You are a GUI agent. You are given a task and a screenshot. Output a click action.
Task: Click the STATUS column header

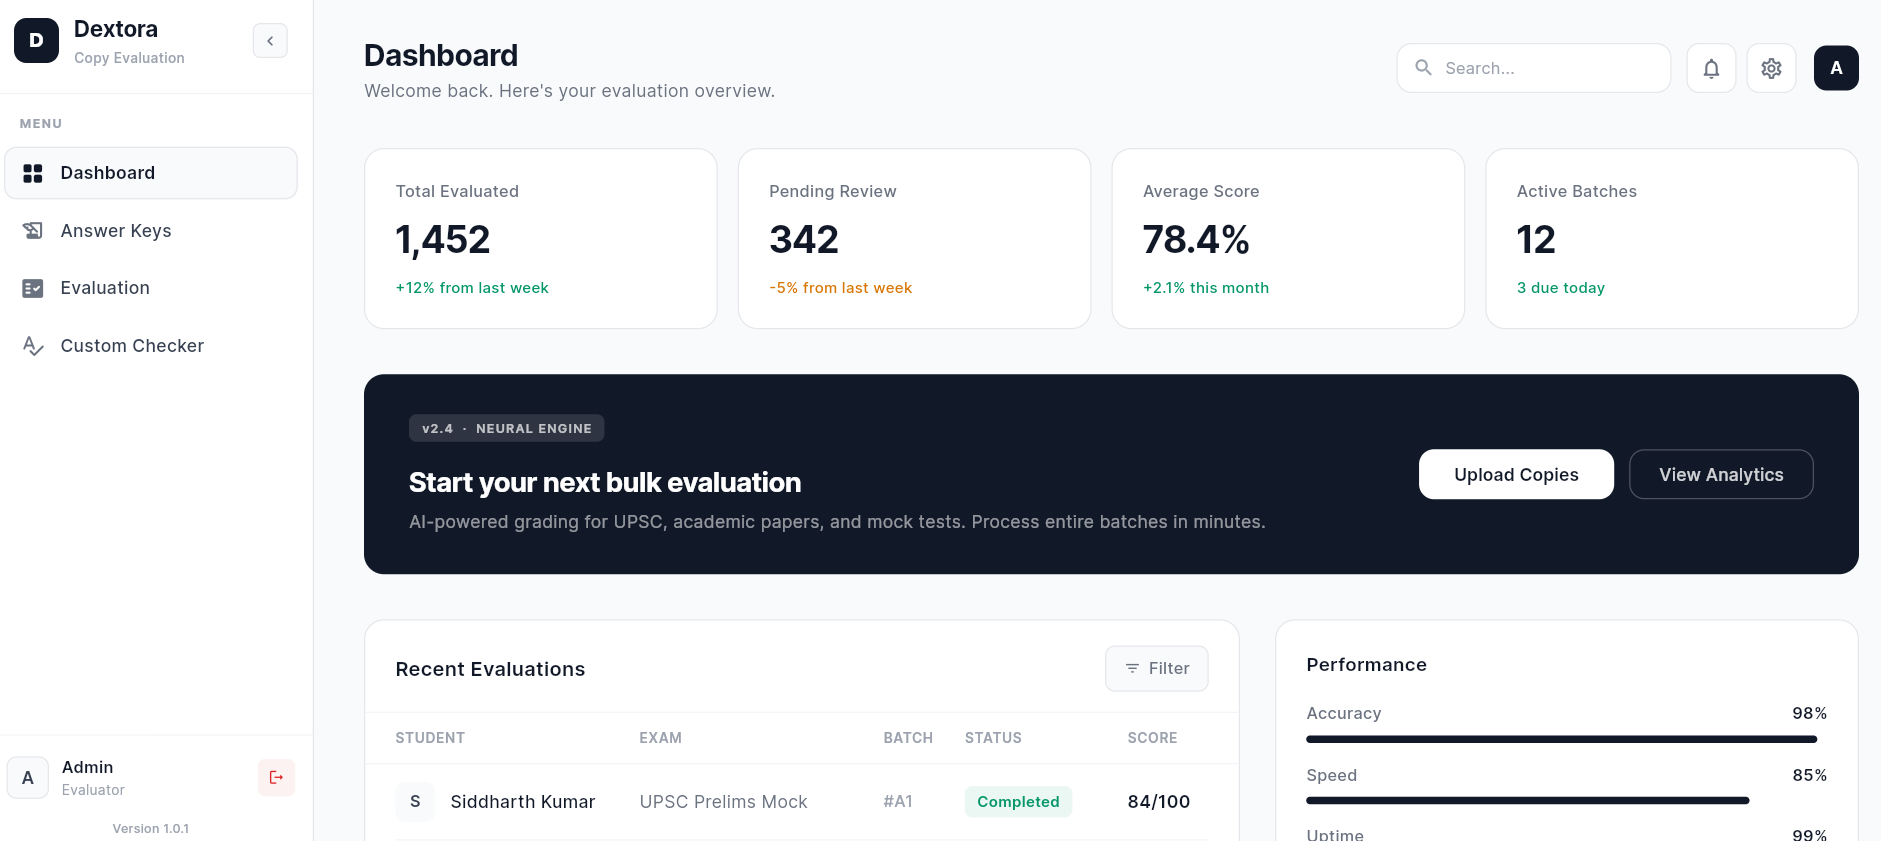pos(993,738)
